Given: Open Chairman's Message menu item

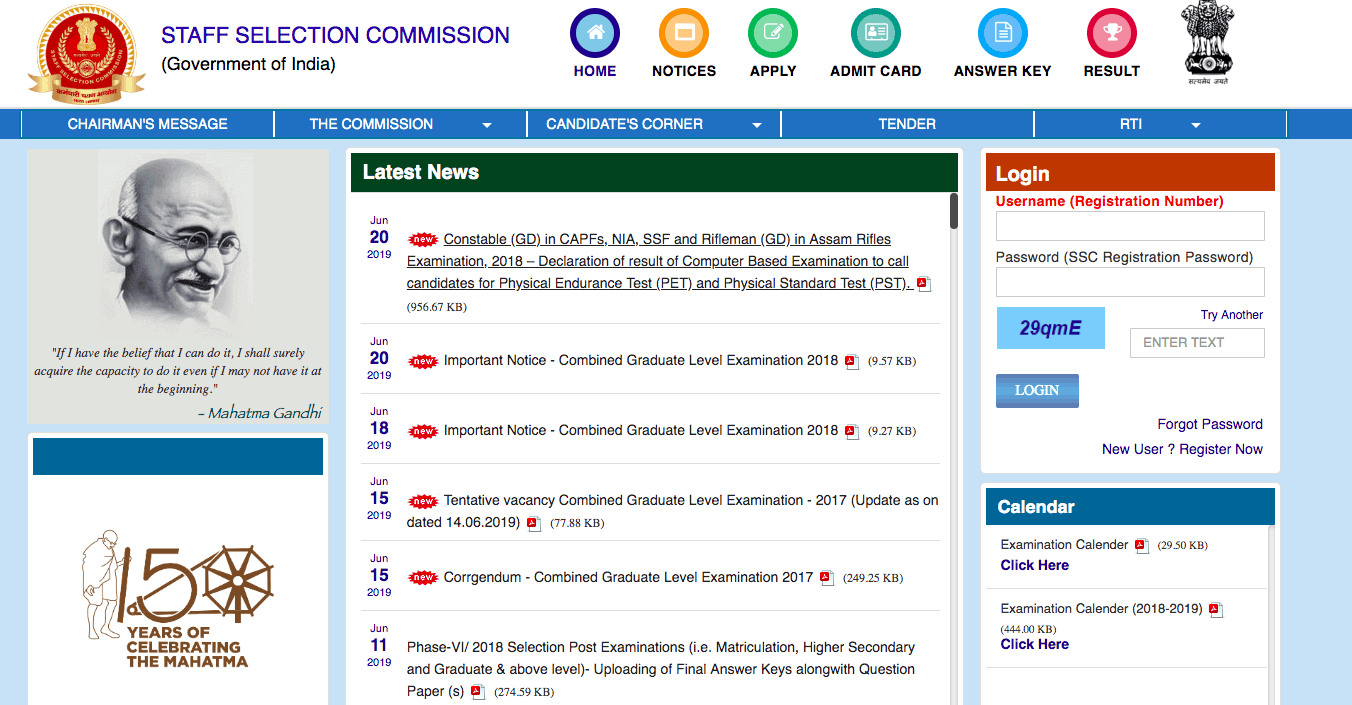Looking at the screenshot, I should click(x=147, y=124).
